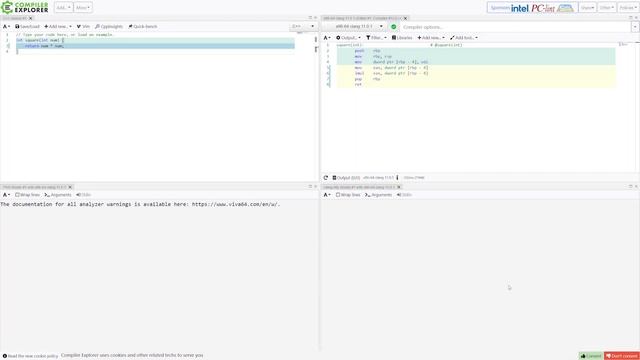Open the Add dropdown in top bar

click(64, 7)
